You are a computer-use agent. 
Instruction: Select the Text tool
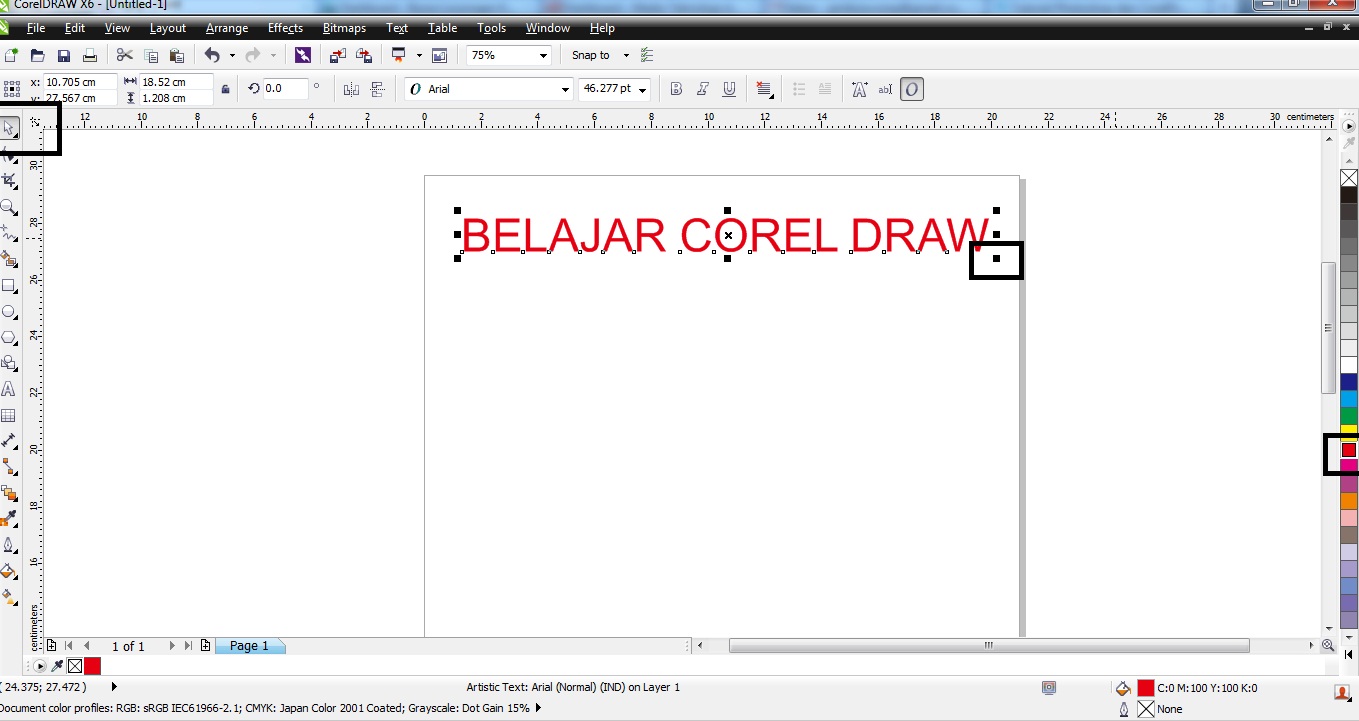point(9,389)
